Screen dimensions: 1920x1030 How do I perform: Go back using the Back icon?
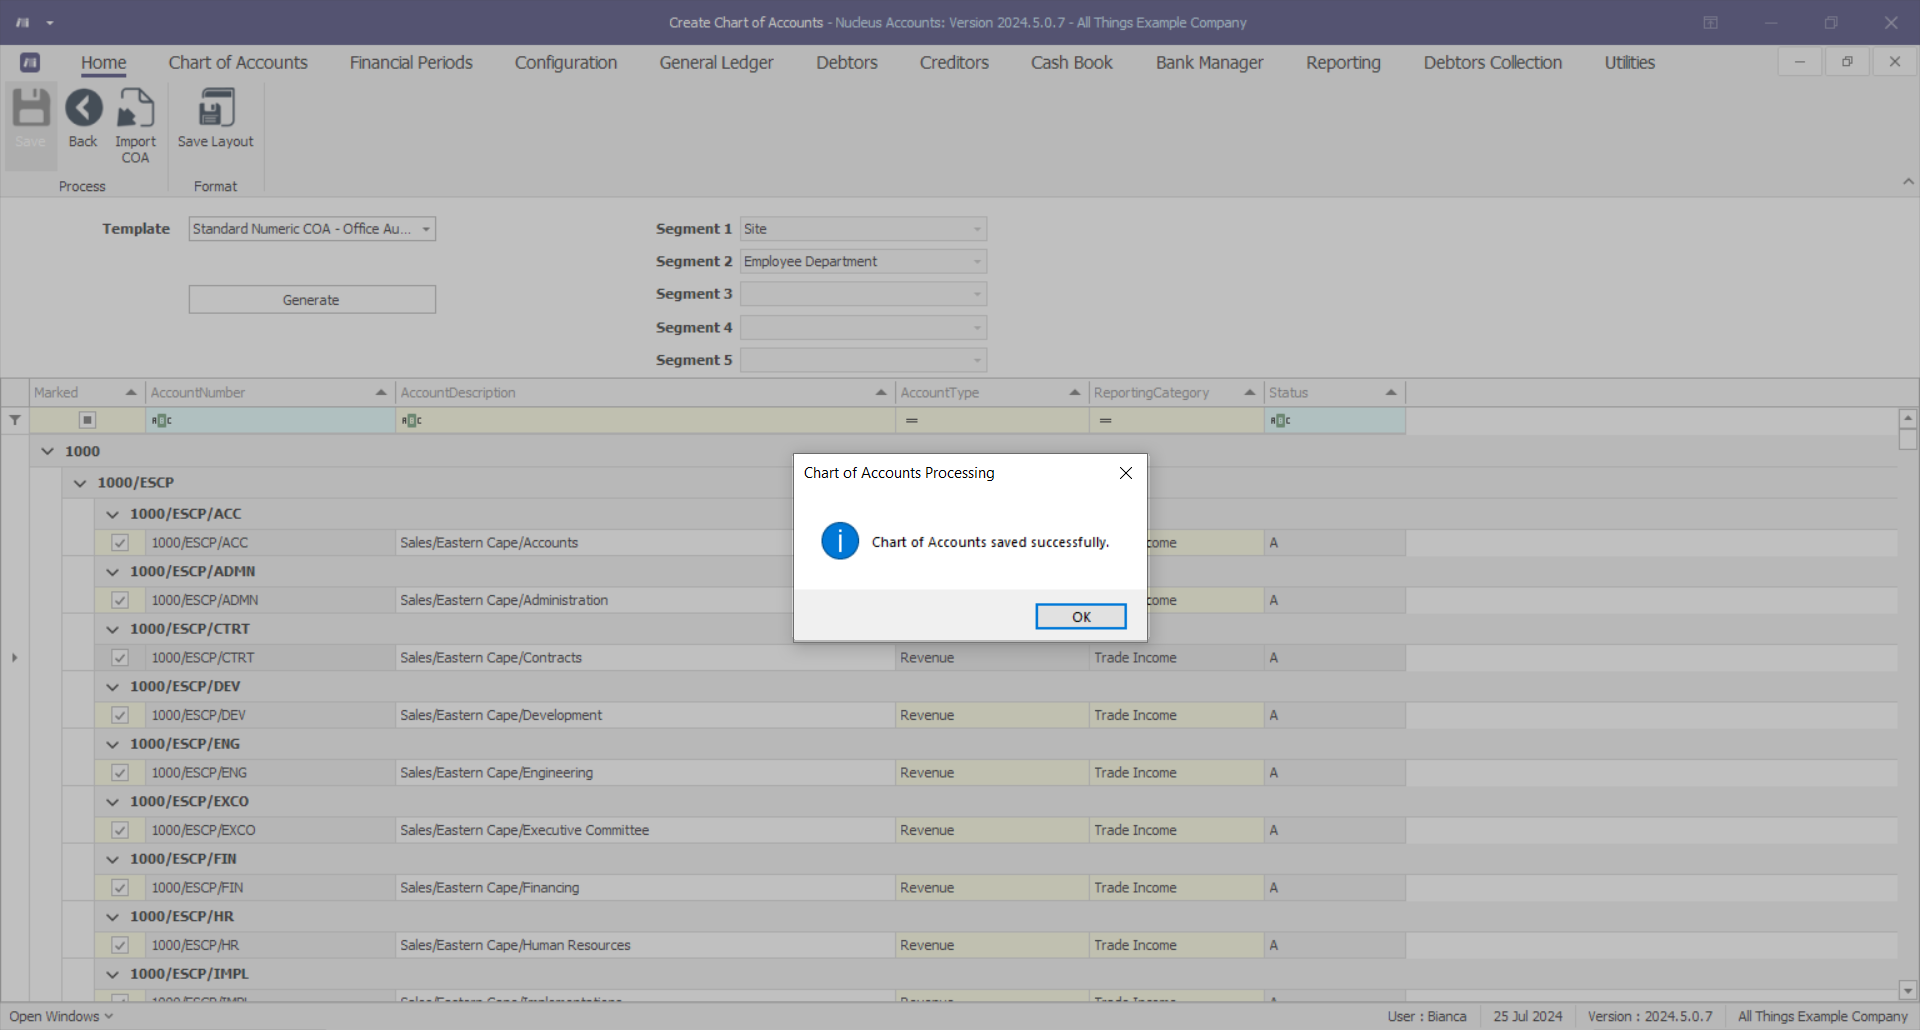(83, 108)
